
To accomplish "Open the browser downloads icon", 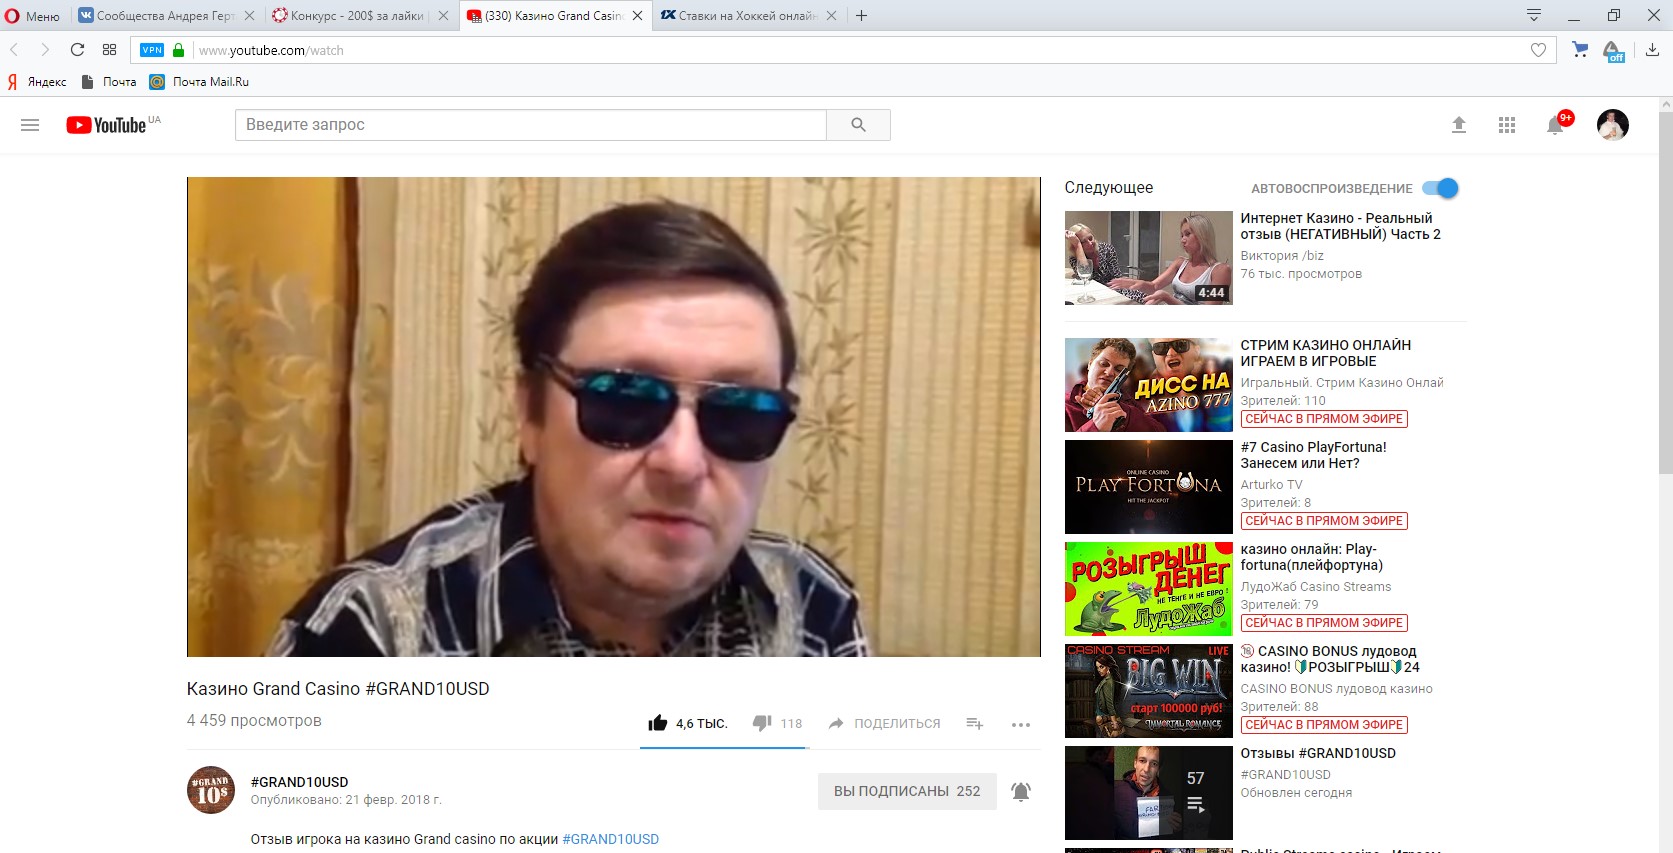I will point(1652,50).
